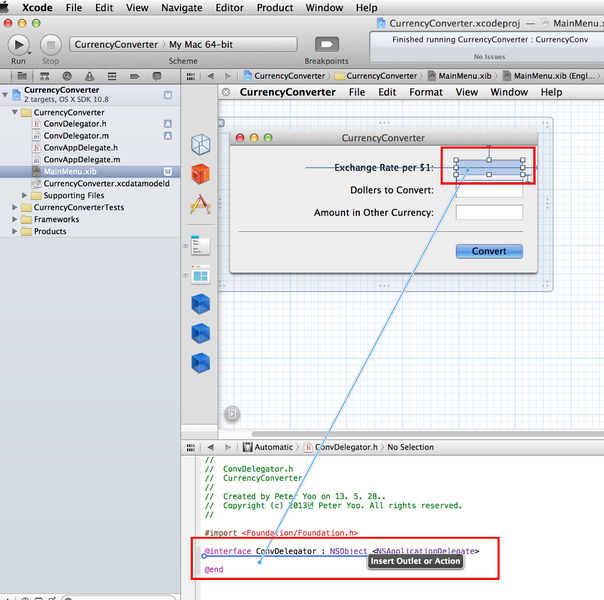Click the Amount in Other Currency field
The width and height of the screenshot is (604, 600).
(x=489, y=212)
